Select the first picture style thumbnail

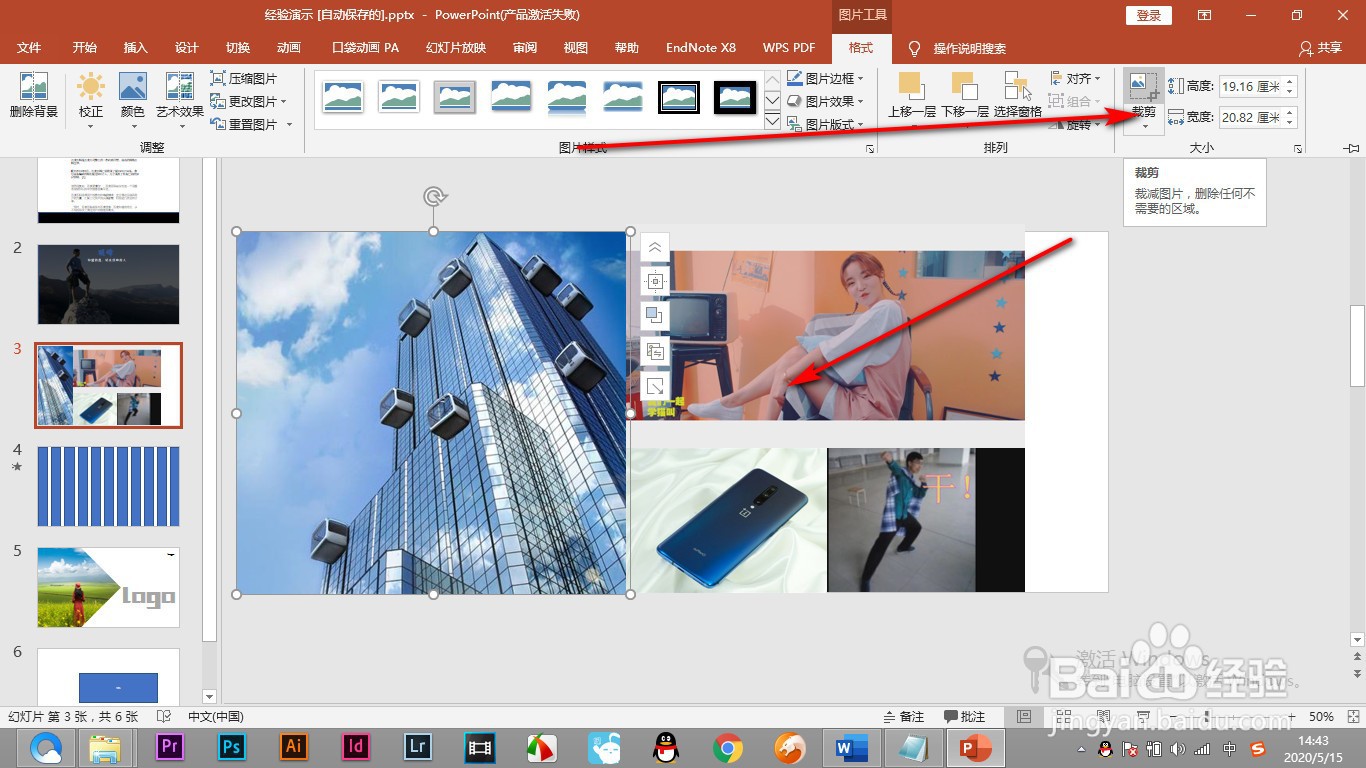point(343,97)
